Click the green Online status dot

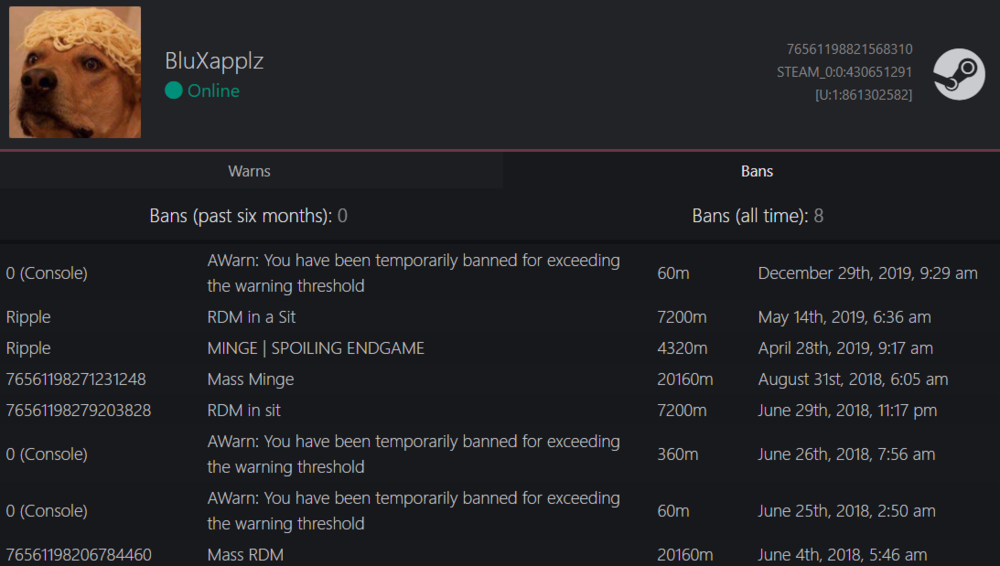[174, 91]
